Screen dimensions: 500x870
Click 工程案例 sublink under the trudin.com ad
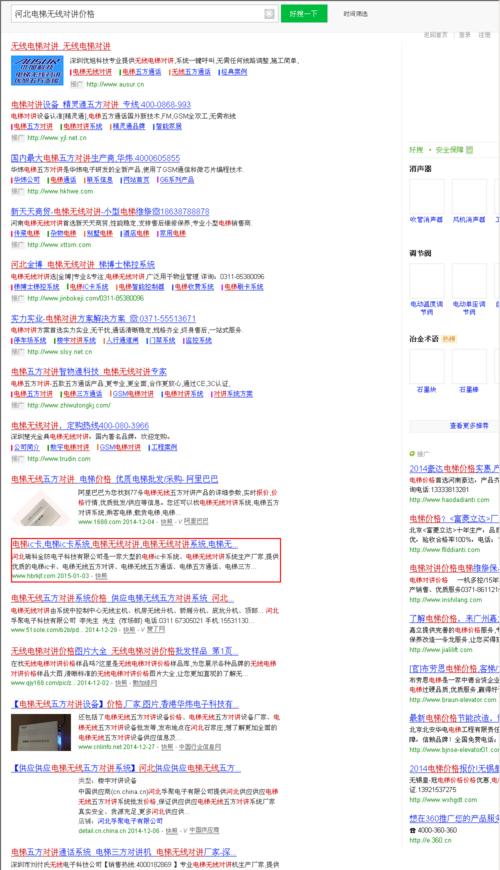[x=164, y=448]
